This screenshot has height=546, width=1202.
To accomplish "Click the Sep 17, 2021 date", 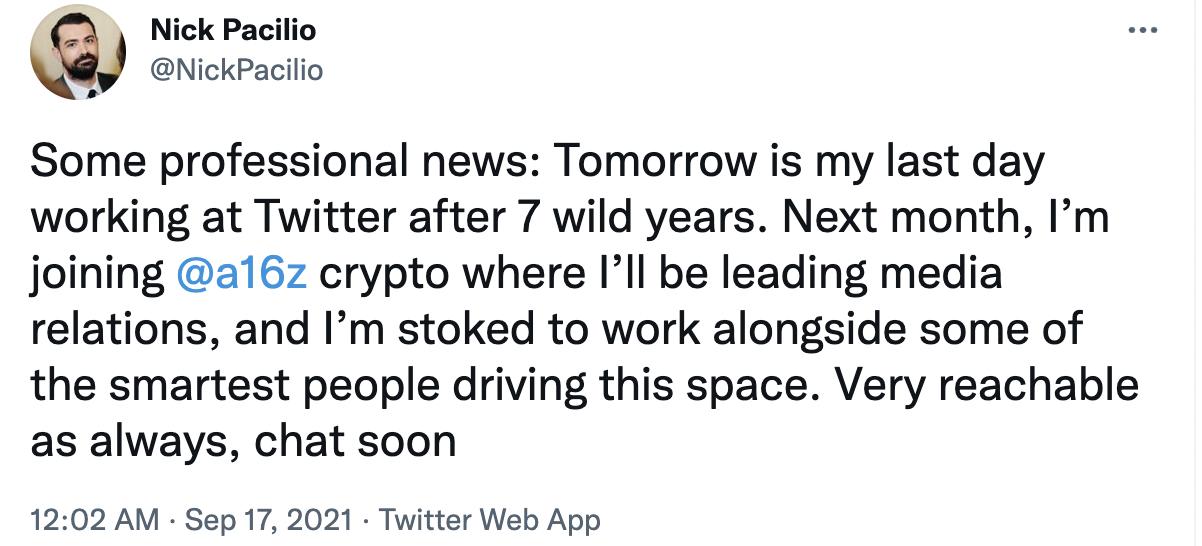I will tap(268, 520).
